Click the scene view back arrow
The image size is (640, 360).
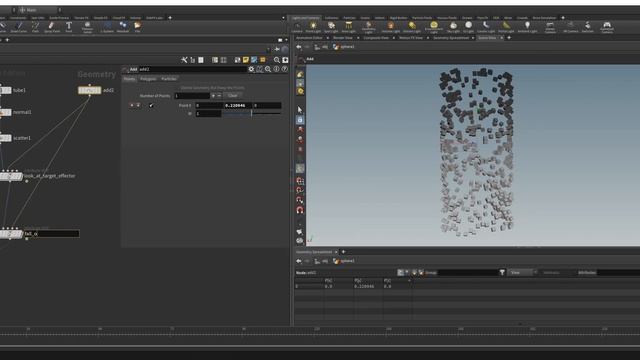click(299, 47)
